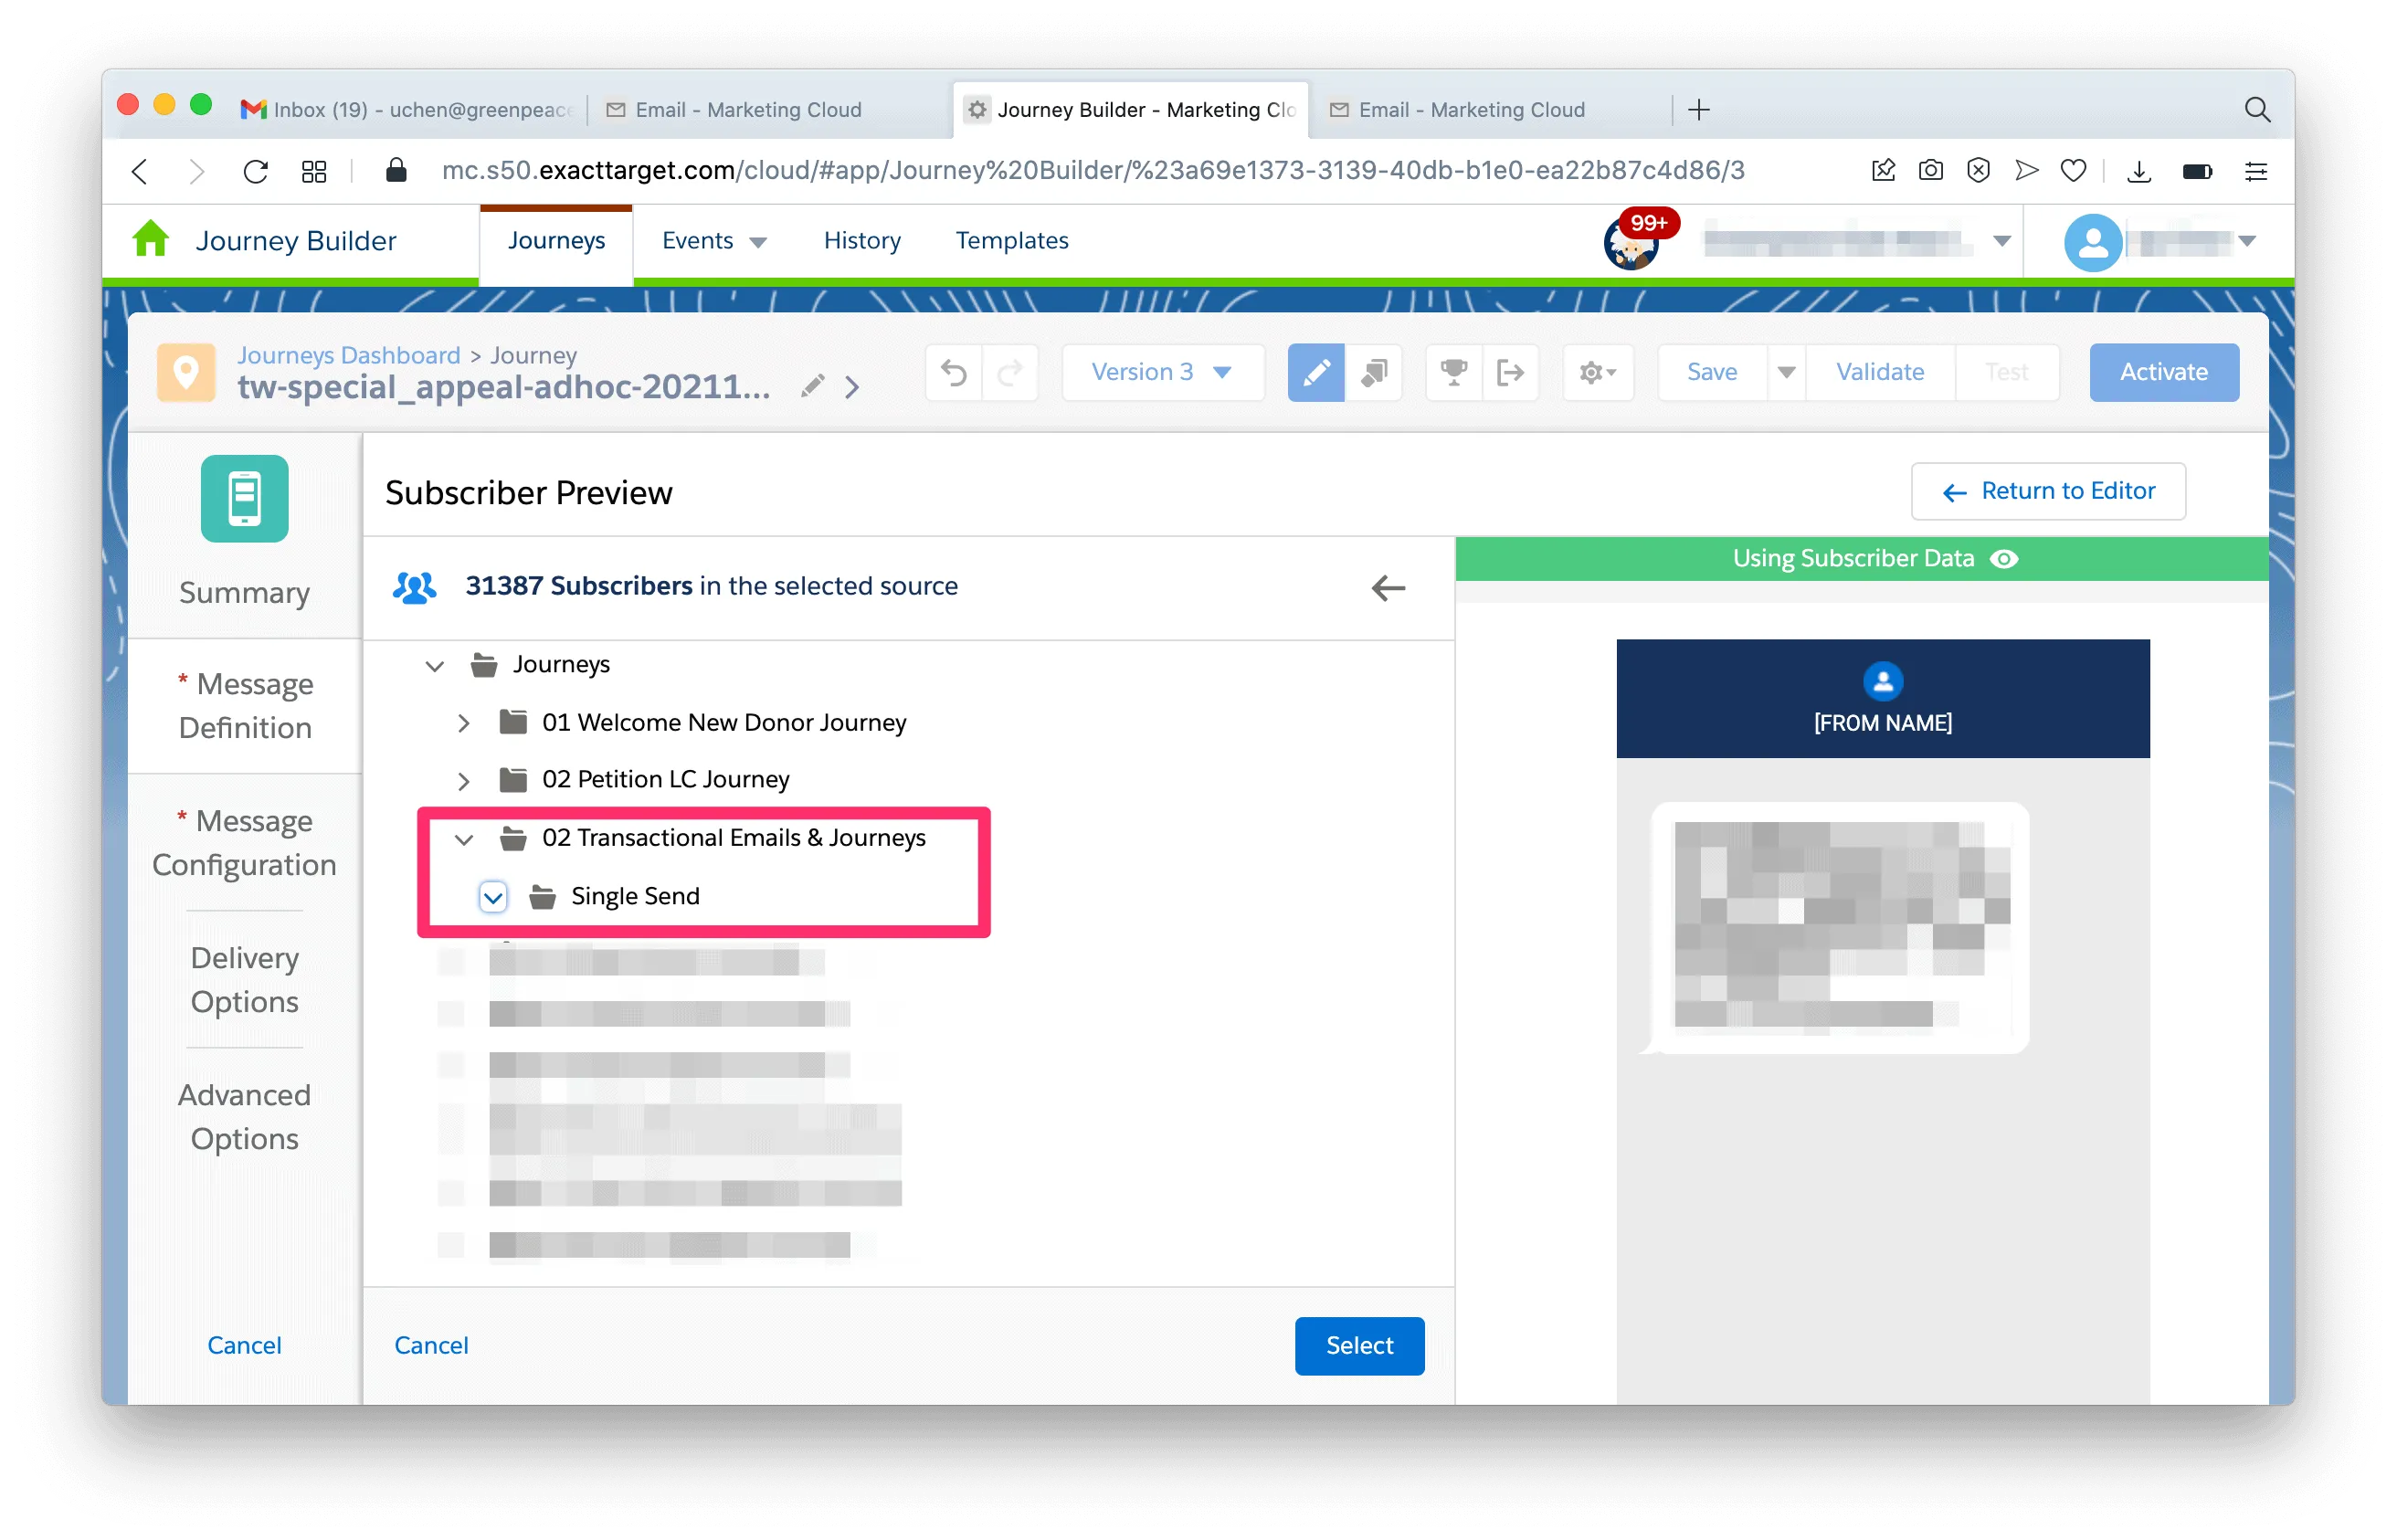Click the browser back arrow
2397x1540 pixels.
pyautogui.click(x=139, y=171)
